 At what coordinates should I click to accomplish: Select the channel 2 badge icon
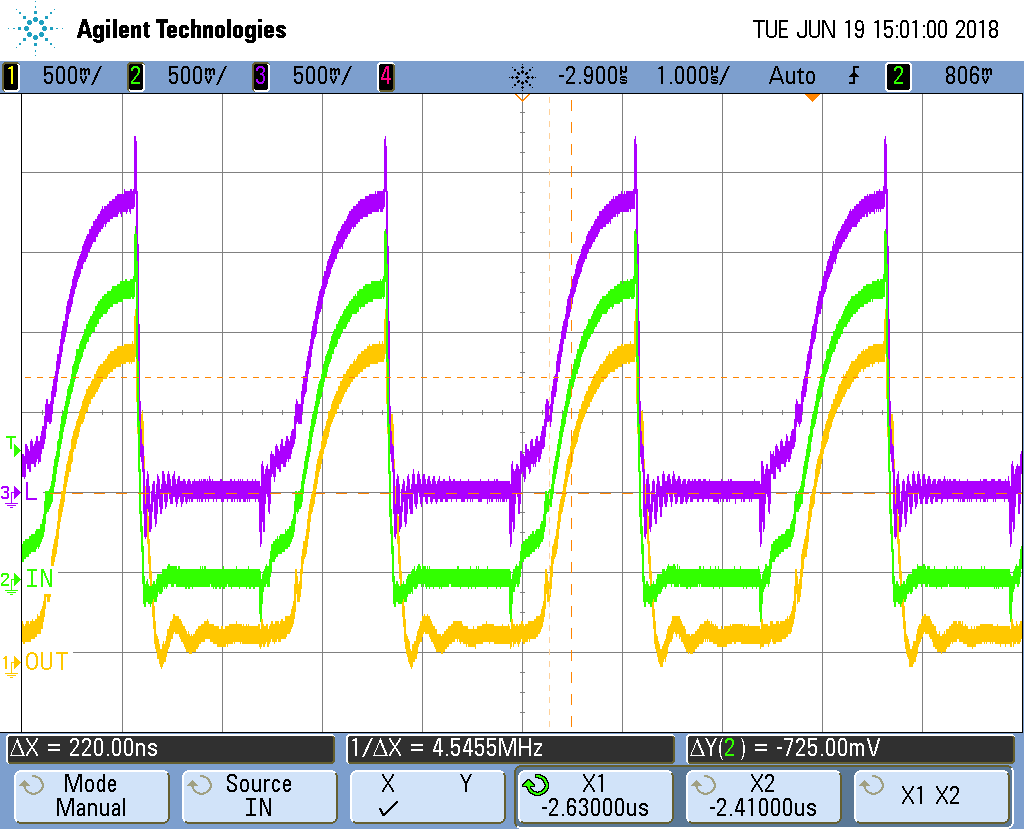tap(135, 76)
